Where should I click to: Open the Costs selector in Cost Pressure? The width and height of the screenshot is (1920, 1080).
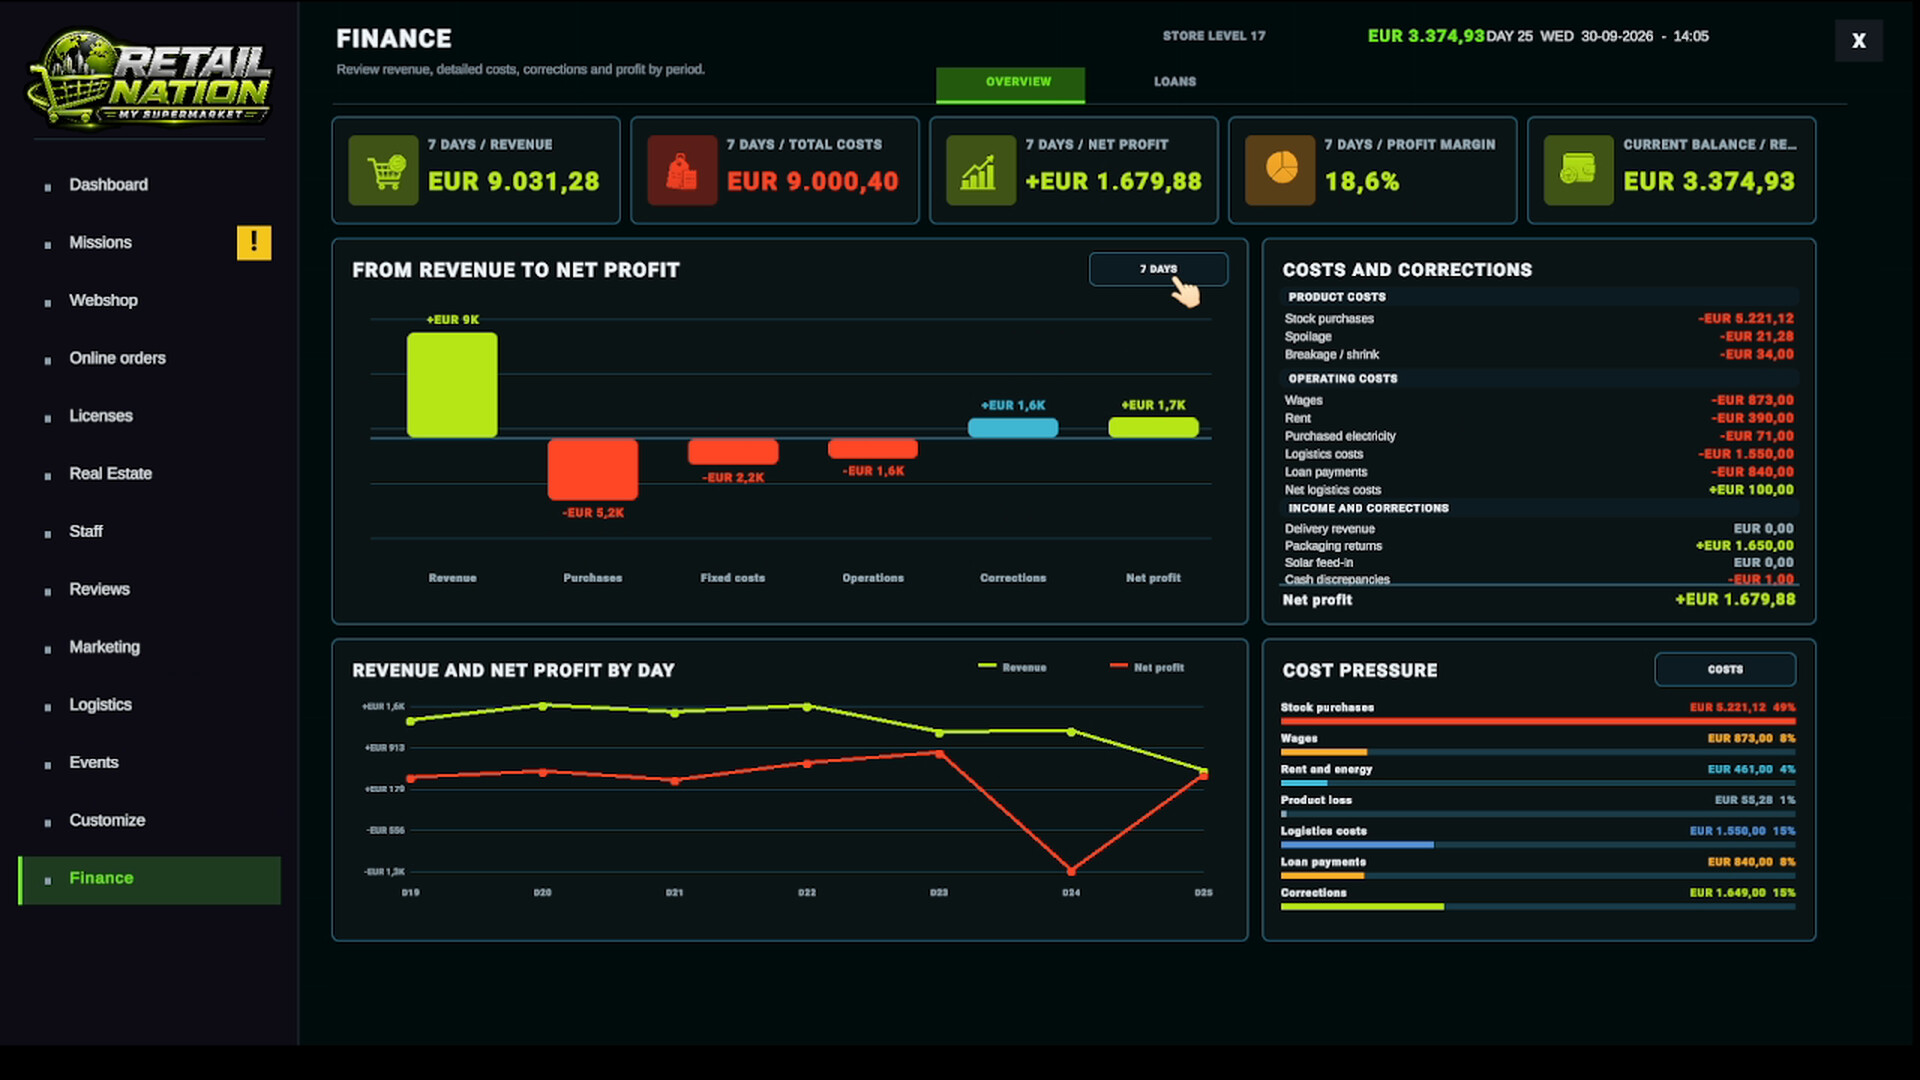pyautogui.click(x=1725, y=669)
